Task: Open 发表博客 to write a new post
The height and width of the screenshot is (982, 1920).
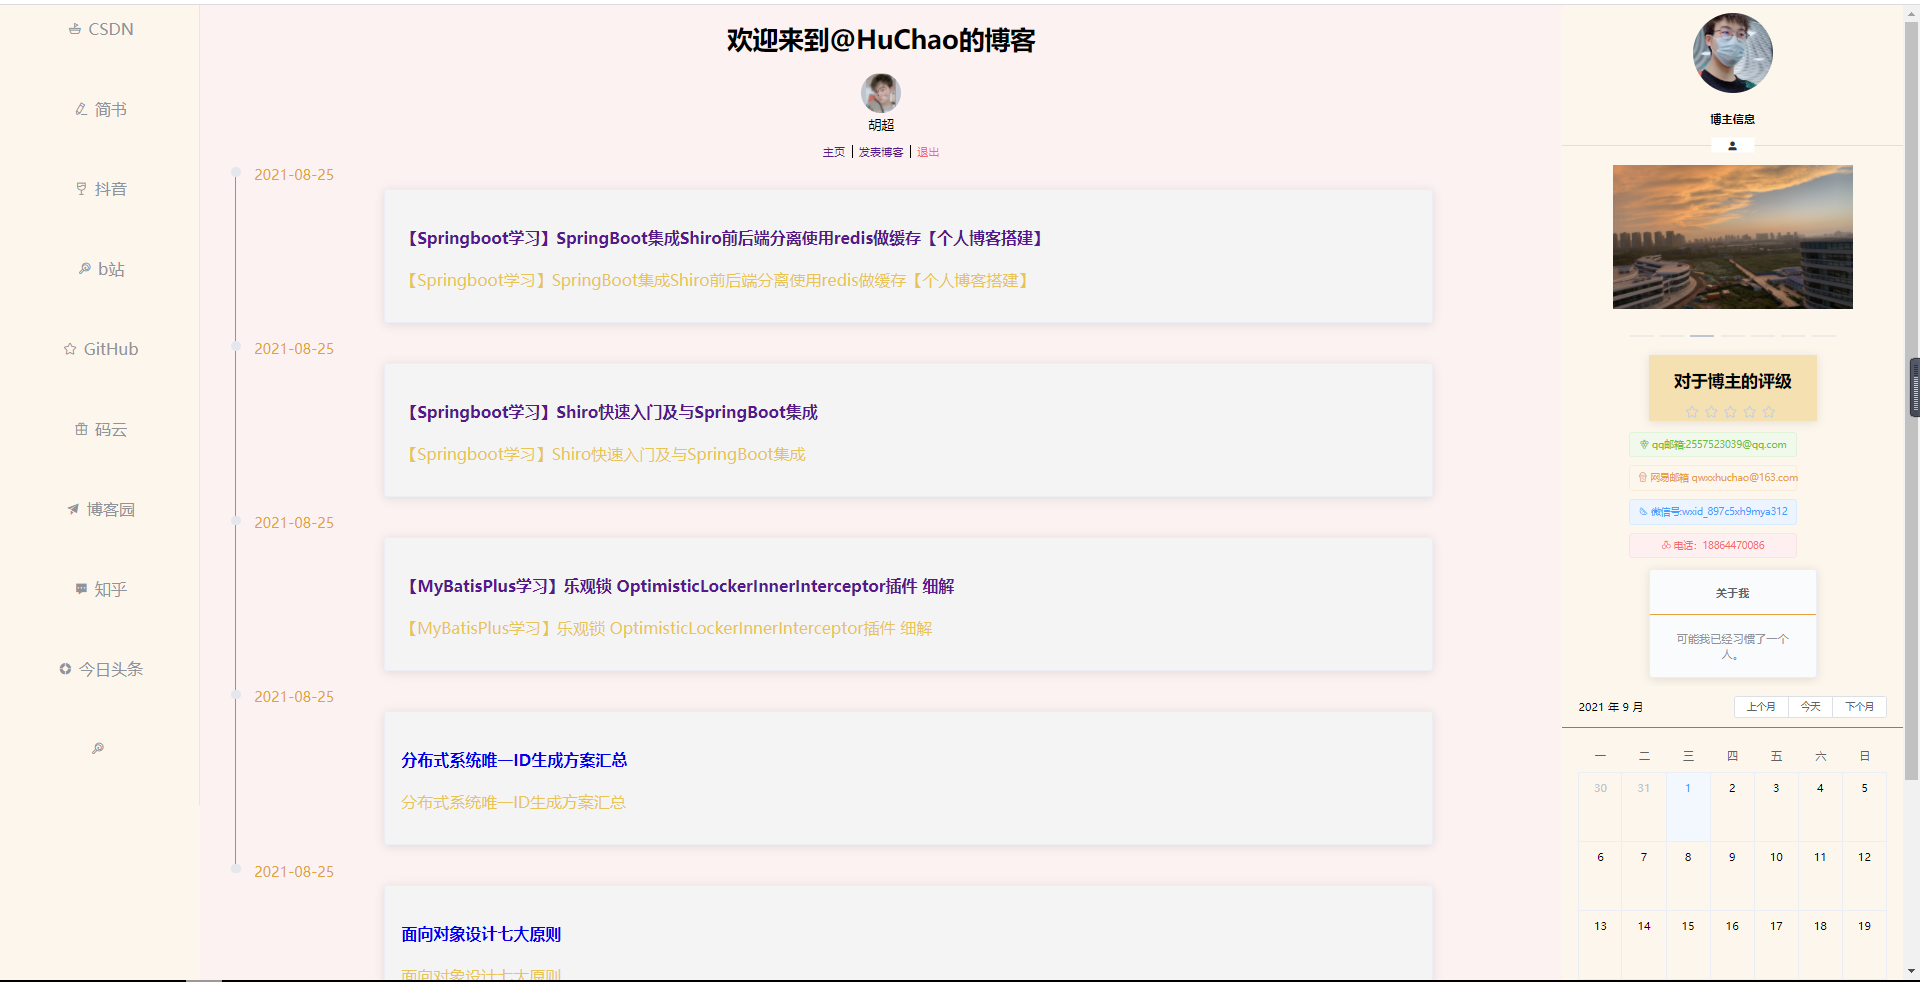Action: [x=880, y=152]
